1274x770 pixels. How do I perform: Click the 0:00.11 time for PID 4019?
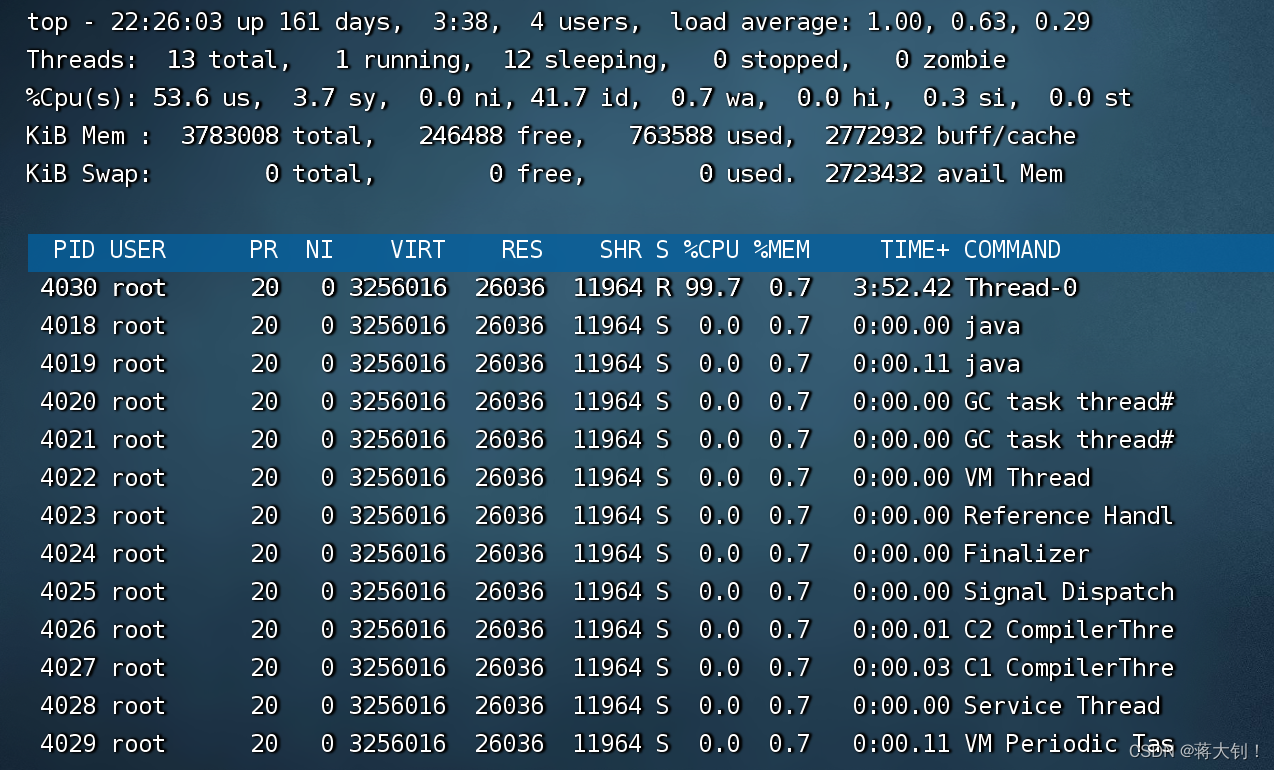pos(902,364)
